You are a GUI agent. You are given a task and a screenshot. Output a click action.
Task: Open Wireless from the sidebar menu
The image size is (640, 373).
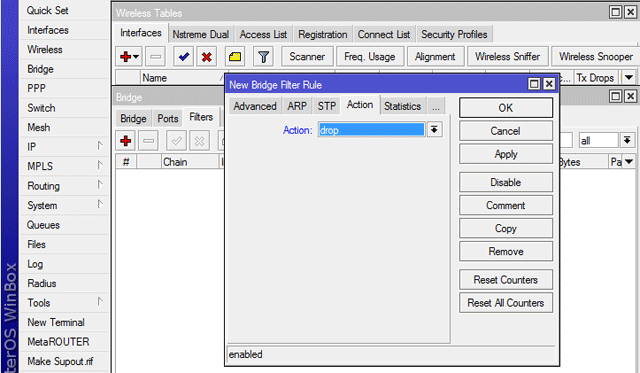click(45, 49)
